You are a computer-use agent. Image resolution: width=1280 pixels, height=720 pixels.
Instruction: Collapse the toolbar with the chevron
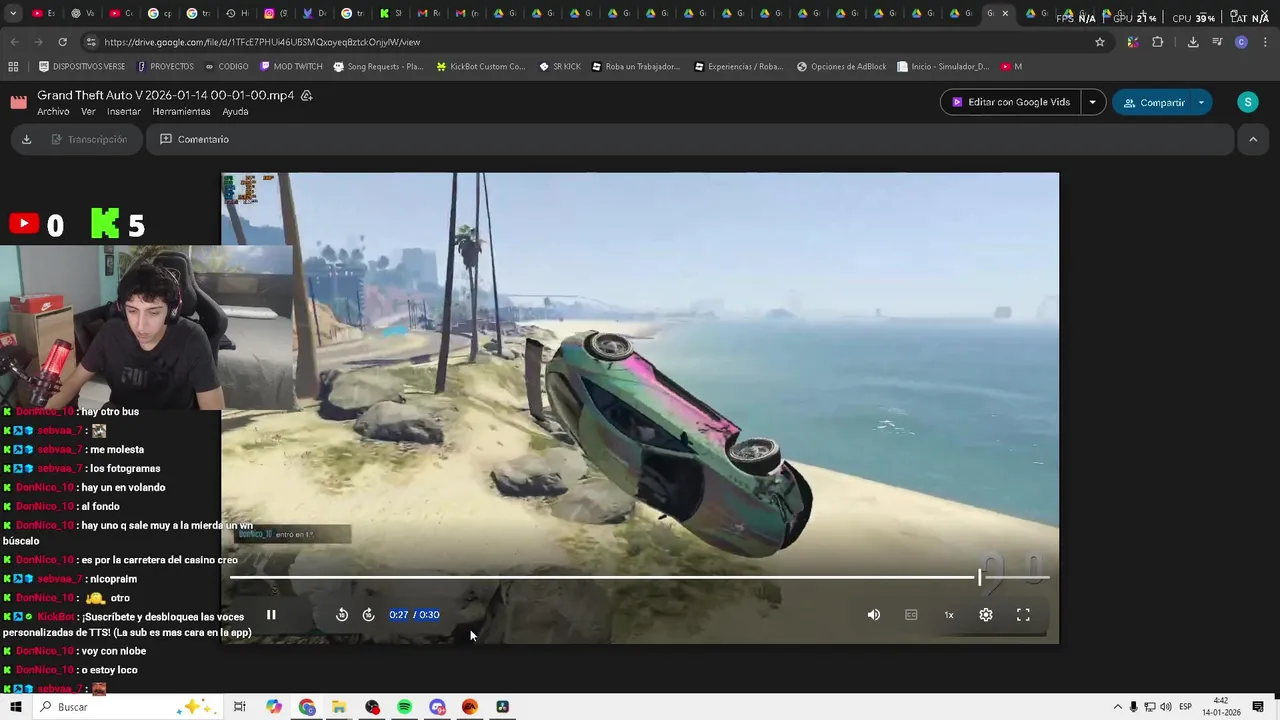pos(1253,140)
